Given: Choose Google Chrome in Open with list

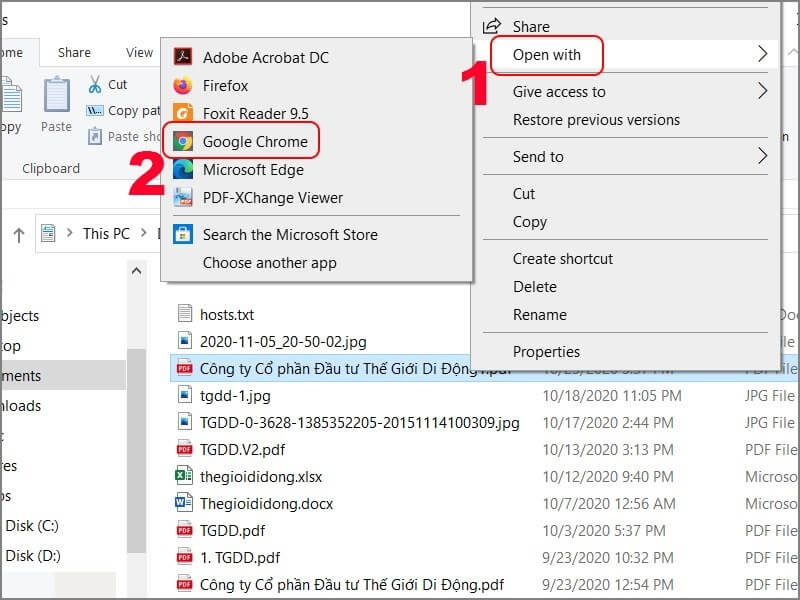Looking at the screenshot, I should pyautogui.click(x=255, y=141).
